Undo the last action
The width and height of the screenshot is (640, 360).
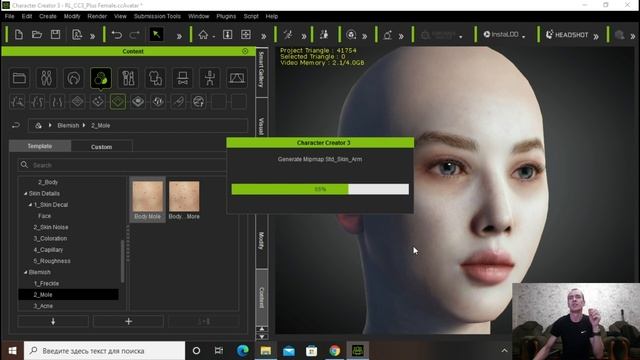click(x=117, y=35)
